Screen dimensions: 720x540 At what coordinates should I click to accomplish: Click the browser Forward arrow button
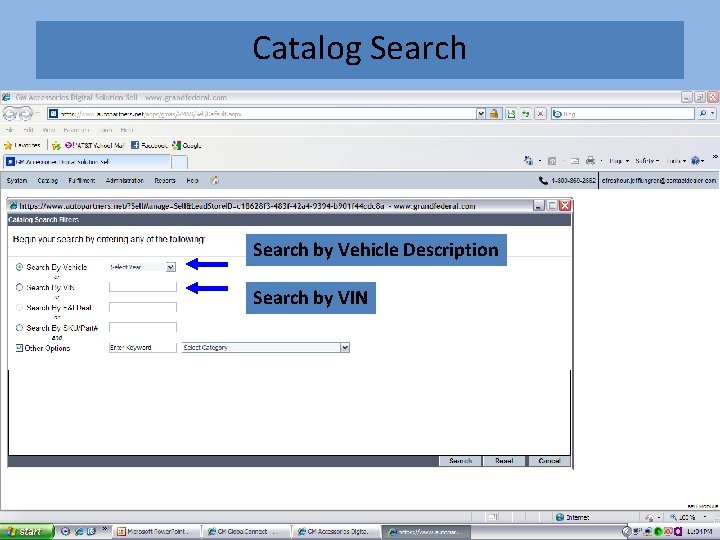26,113
